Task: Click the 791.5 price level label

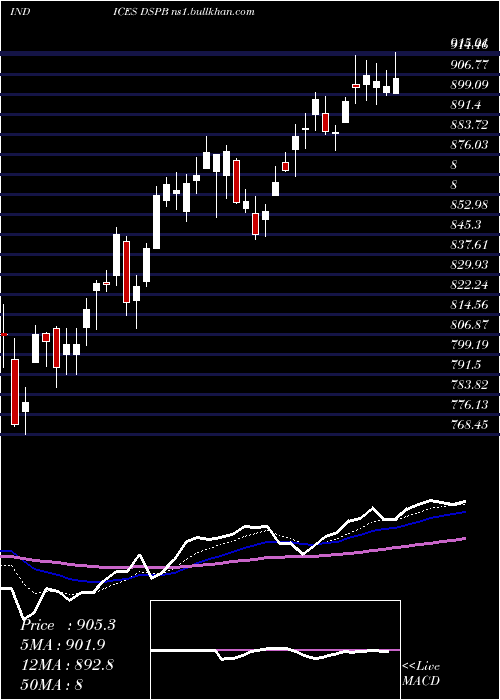Action: pyautogui.click(x=466, y=364)
